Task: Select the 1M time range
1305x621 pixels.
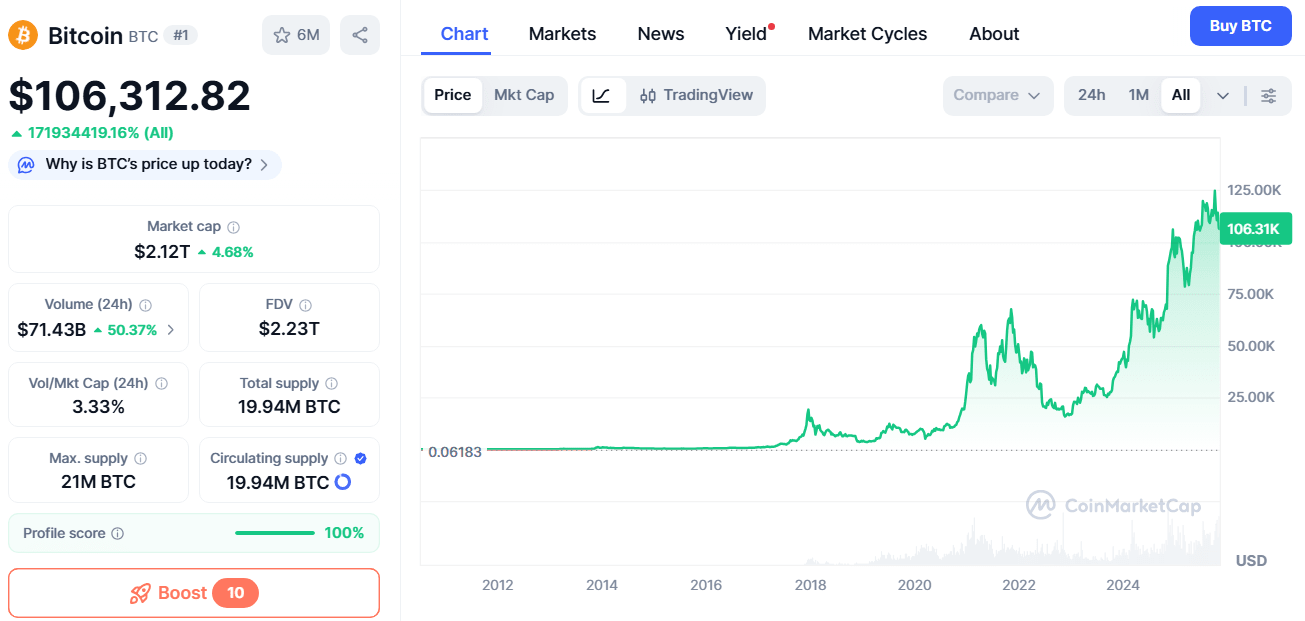Action: click(x=1138, y=96)
